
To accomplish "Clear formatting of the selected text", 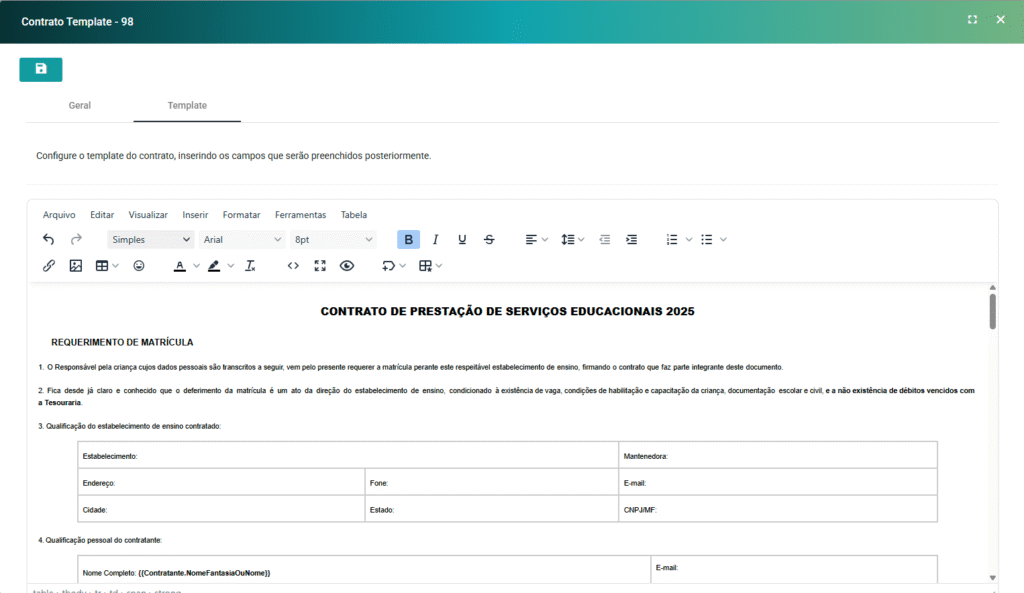I will 250,266.
